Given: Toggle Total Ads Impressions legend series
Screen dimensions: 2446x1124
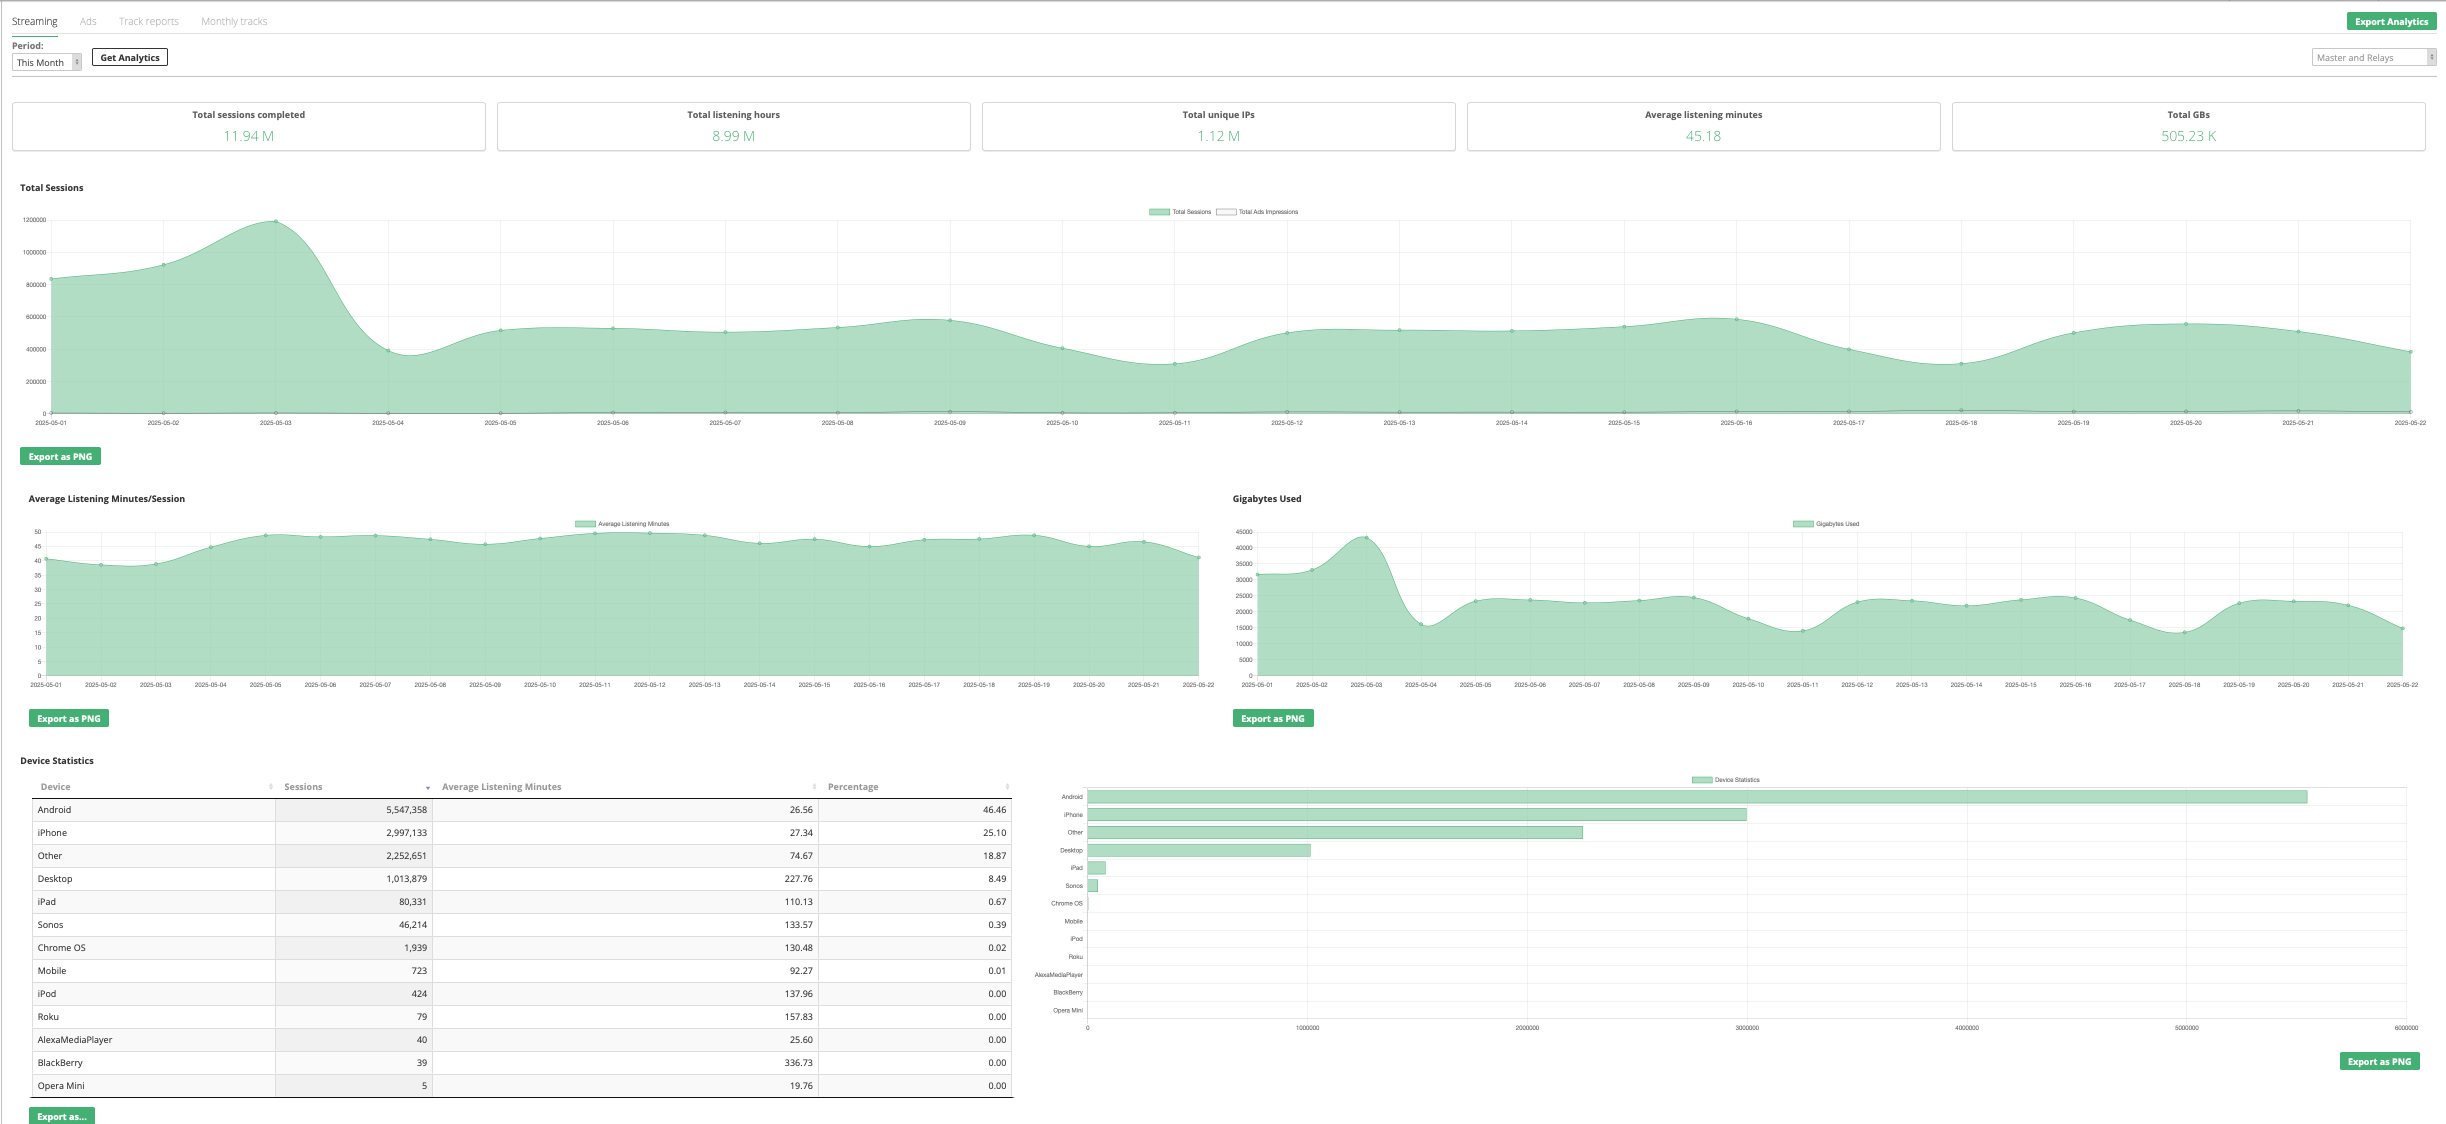Looking at the screenshot, I should [x=1226, y=212].
